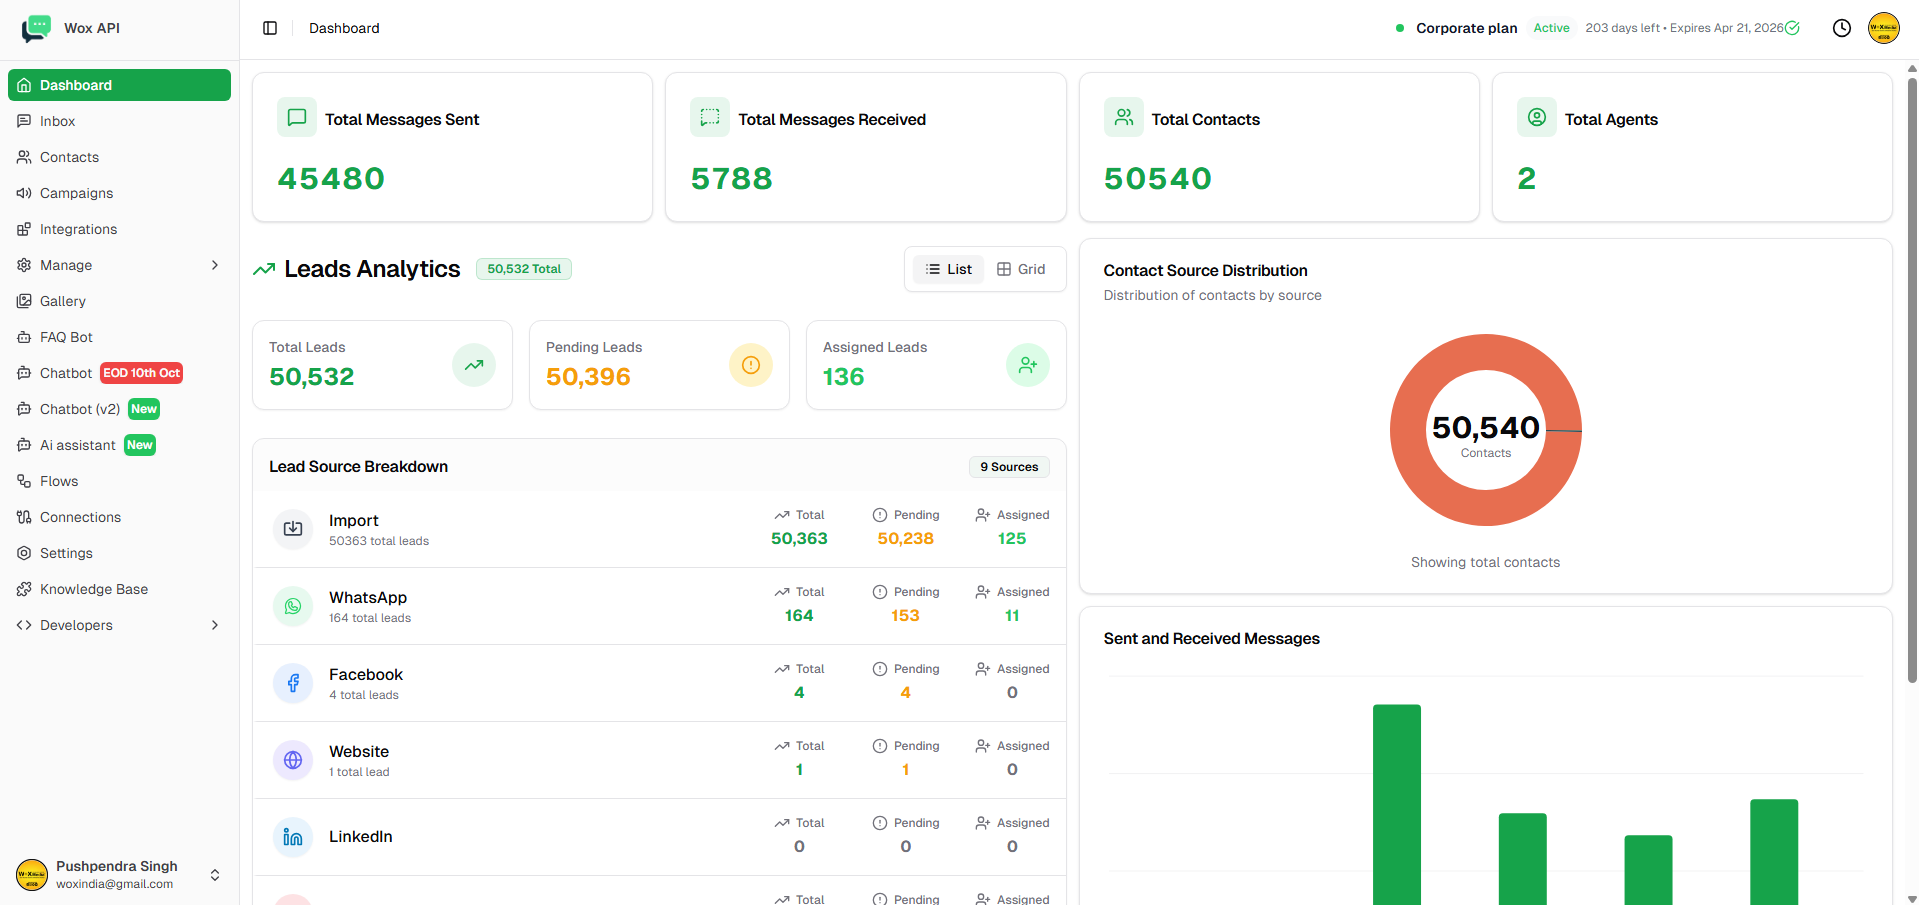Viewport: 1919px width, 905px height.
Task: Click the WhatsApp lead source icon
Action: coord(293,606)
